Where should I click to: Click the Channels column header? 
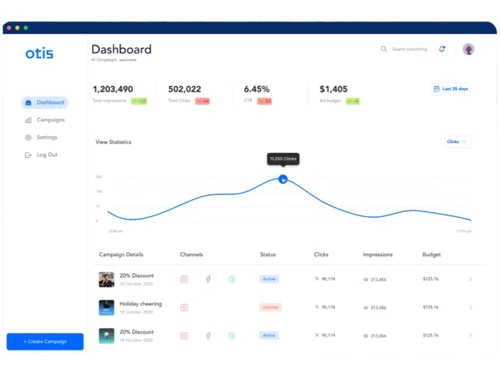(x=191, y=255)
